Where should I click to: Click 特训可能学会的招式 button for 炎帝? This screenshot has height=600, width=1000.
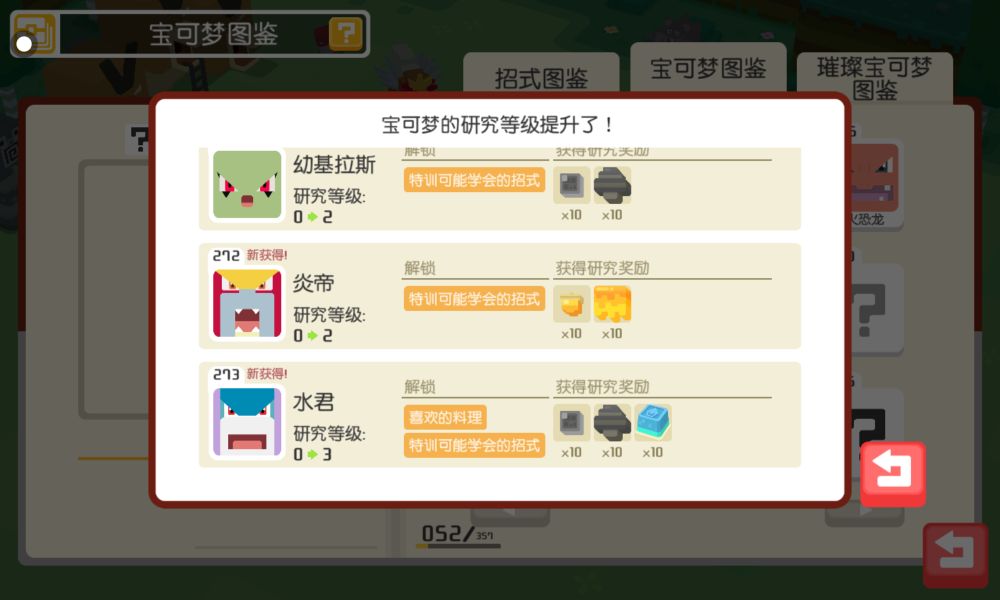click(474, 299)
